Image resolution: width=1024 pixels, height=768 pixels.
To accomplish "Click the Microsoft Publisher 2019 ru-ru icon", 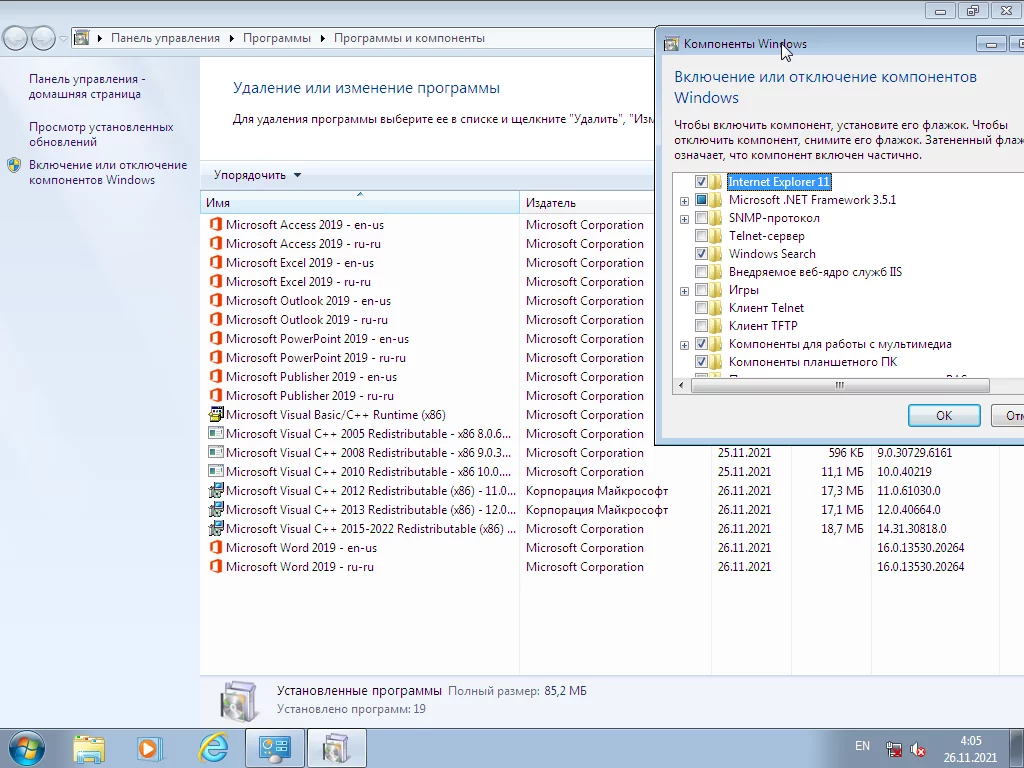I will point(216,395).
